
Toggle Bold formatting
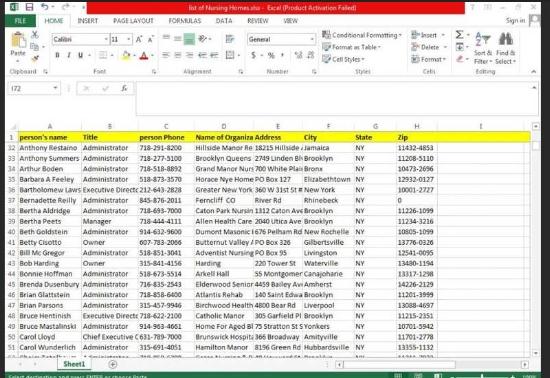[57, 55]
